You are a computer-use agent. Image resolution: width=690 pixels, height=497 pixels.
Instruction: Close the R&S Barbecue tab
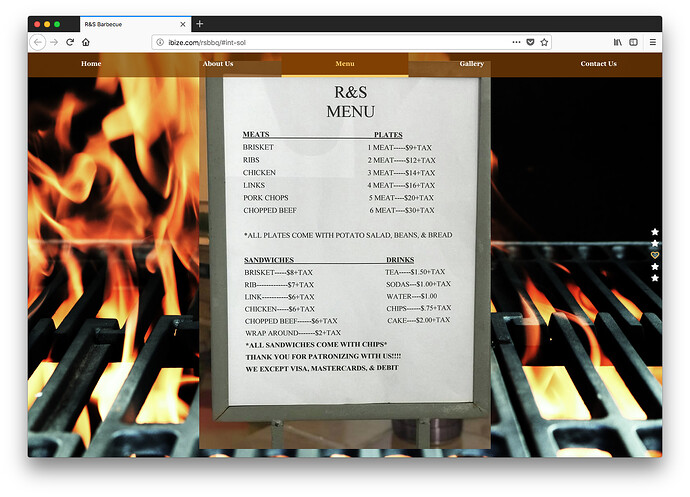tap(183, 24)
